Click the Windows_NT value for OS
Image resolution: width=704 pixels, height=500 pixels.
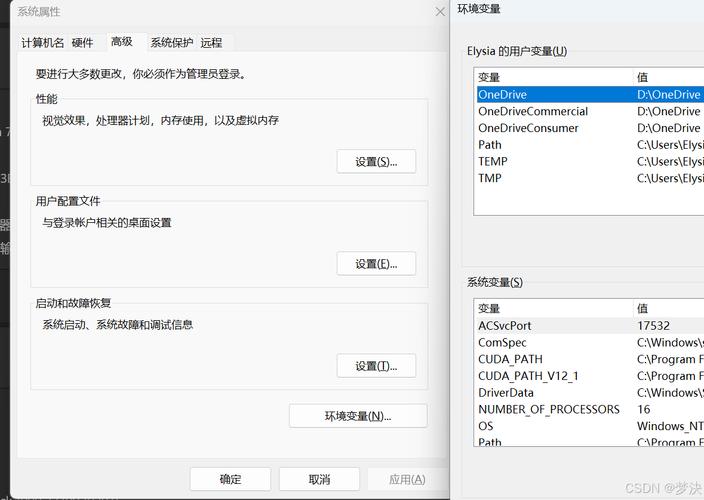coord(670,426)
